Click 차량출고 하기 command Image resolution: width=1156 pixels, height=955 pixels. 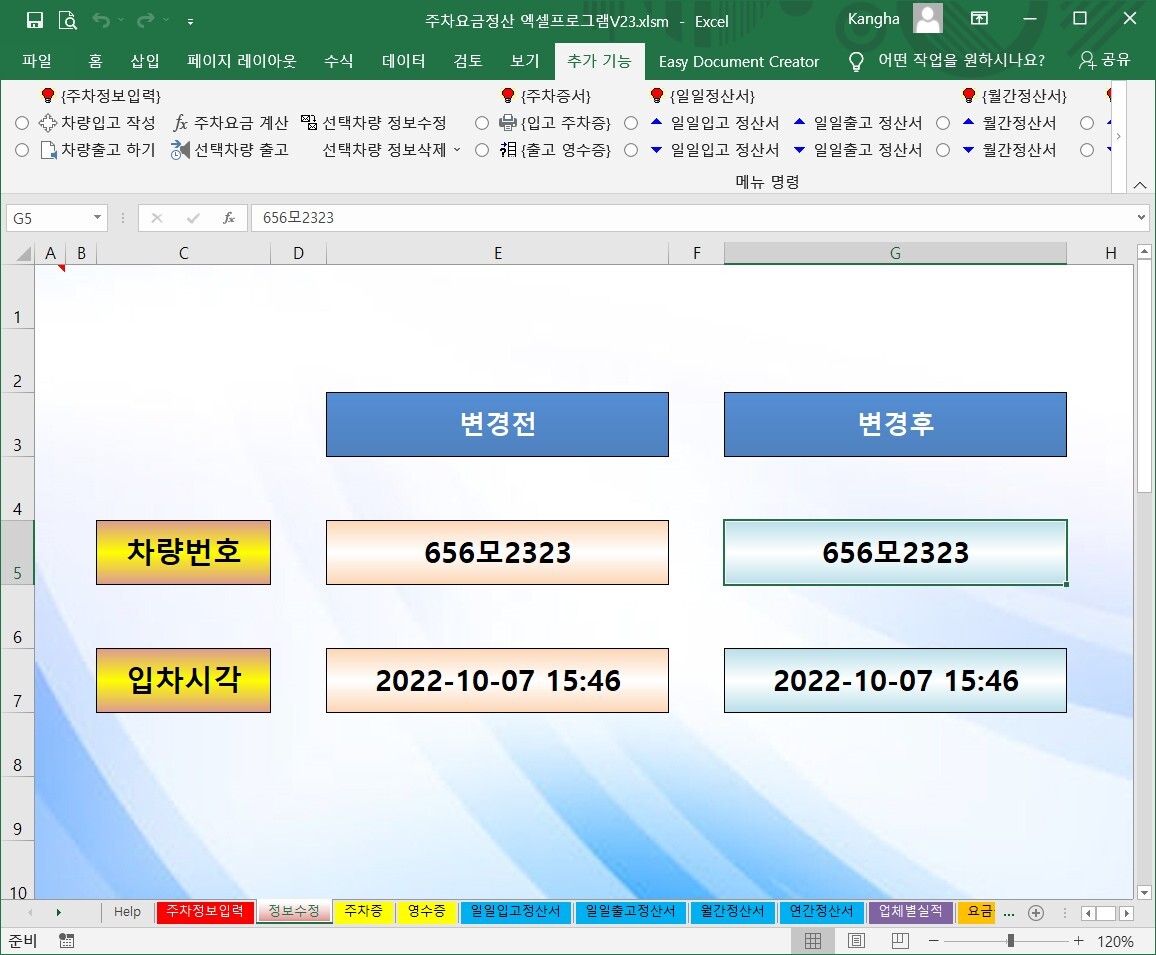[x=98, y=150]
